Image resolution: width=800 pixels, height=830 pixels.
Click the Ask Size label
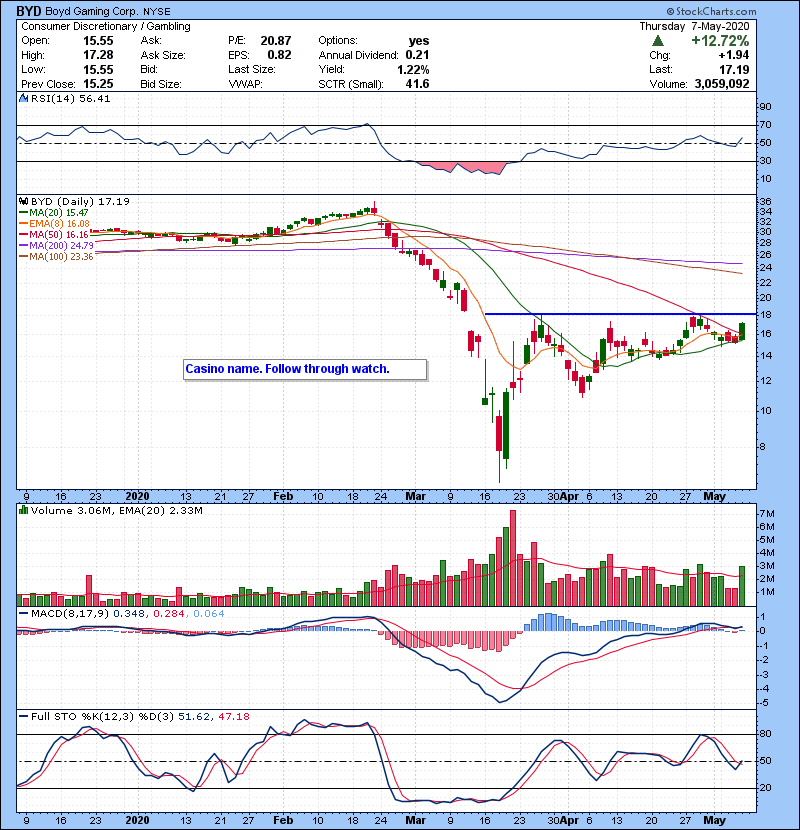163,55
